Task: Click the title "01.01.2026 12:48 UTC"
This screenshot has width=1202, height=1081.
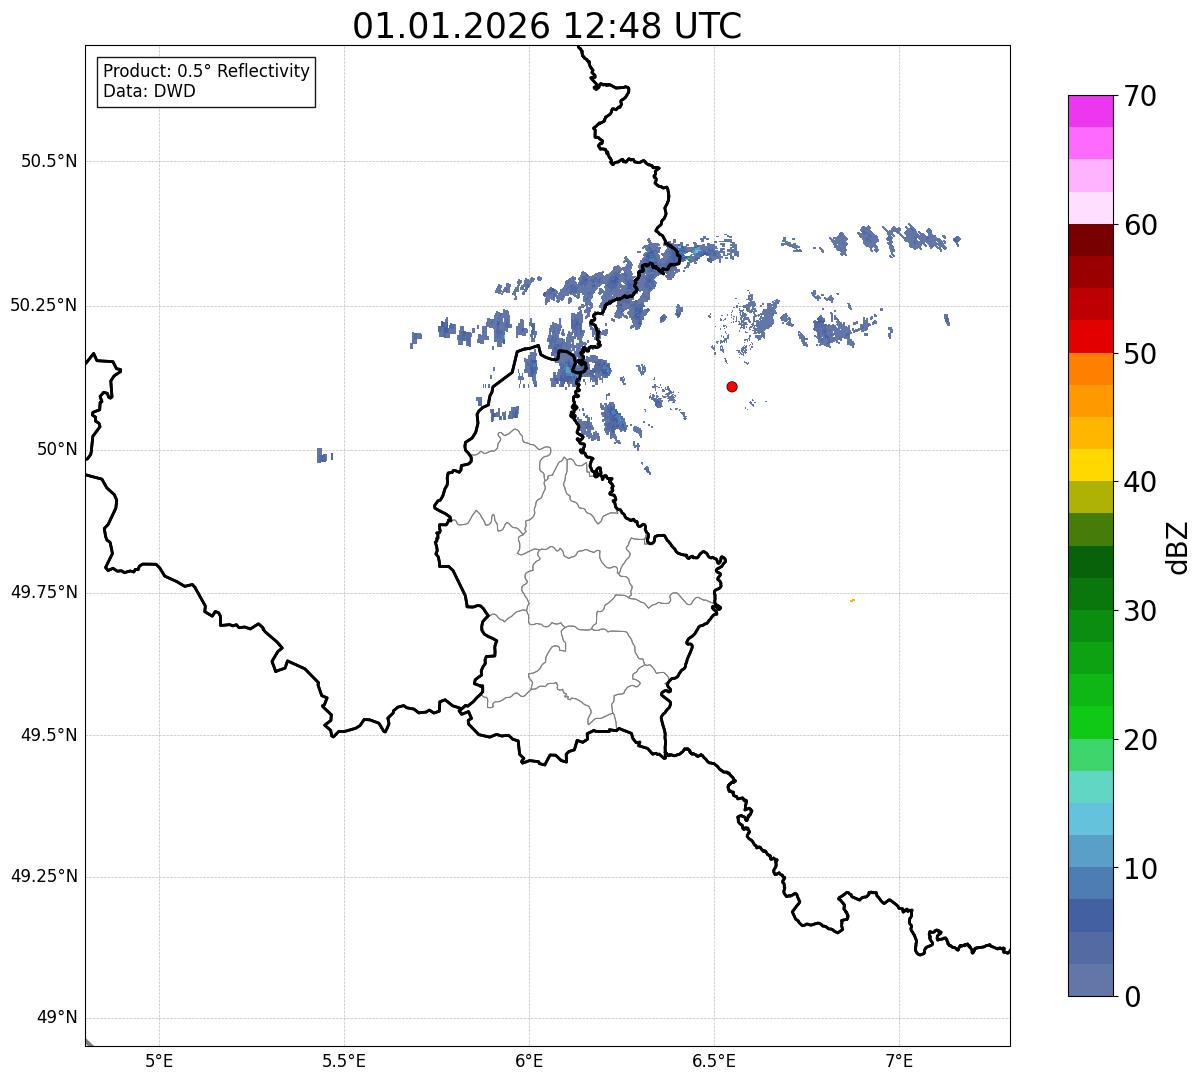Action: coord(547,26)
